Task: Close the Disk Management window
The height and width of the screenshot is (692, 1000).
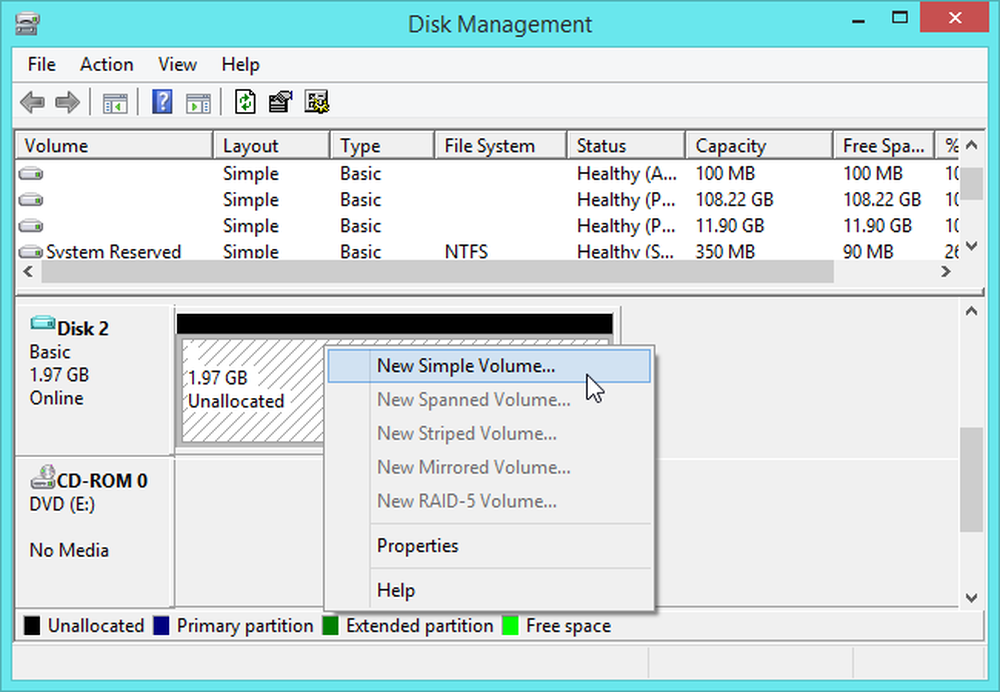Action: click(955, 18)
